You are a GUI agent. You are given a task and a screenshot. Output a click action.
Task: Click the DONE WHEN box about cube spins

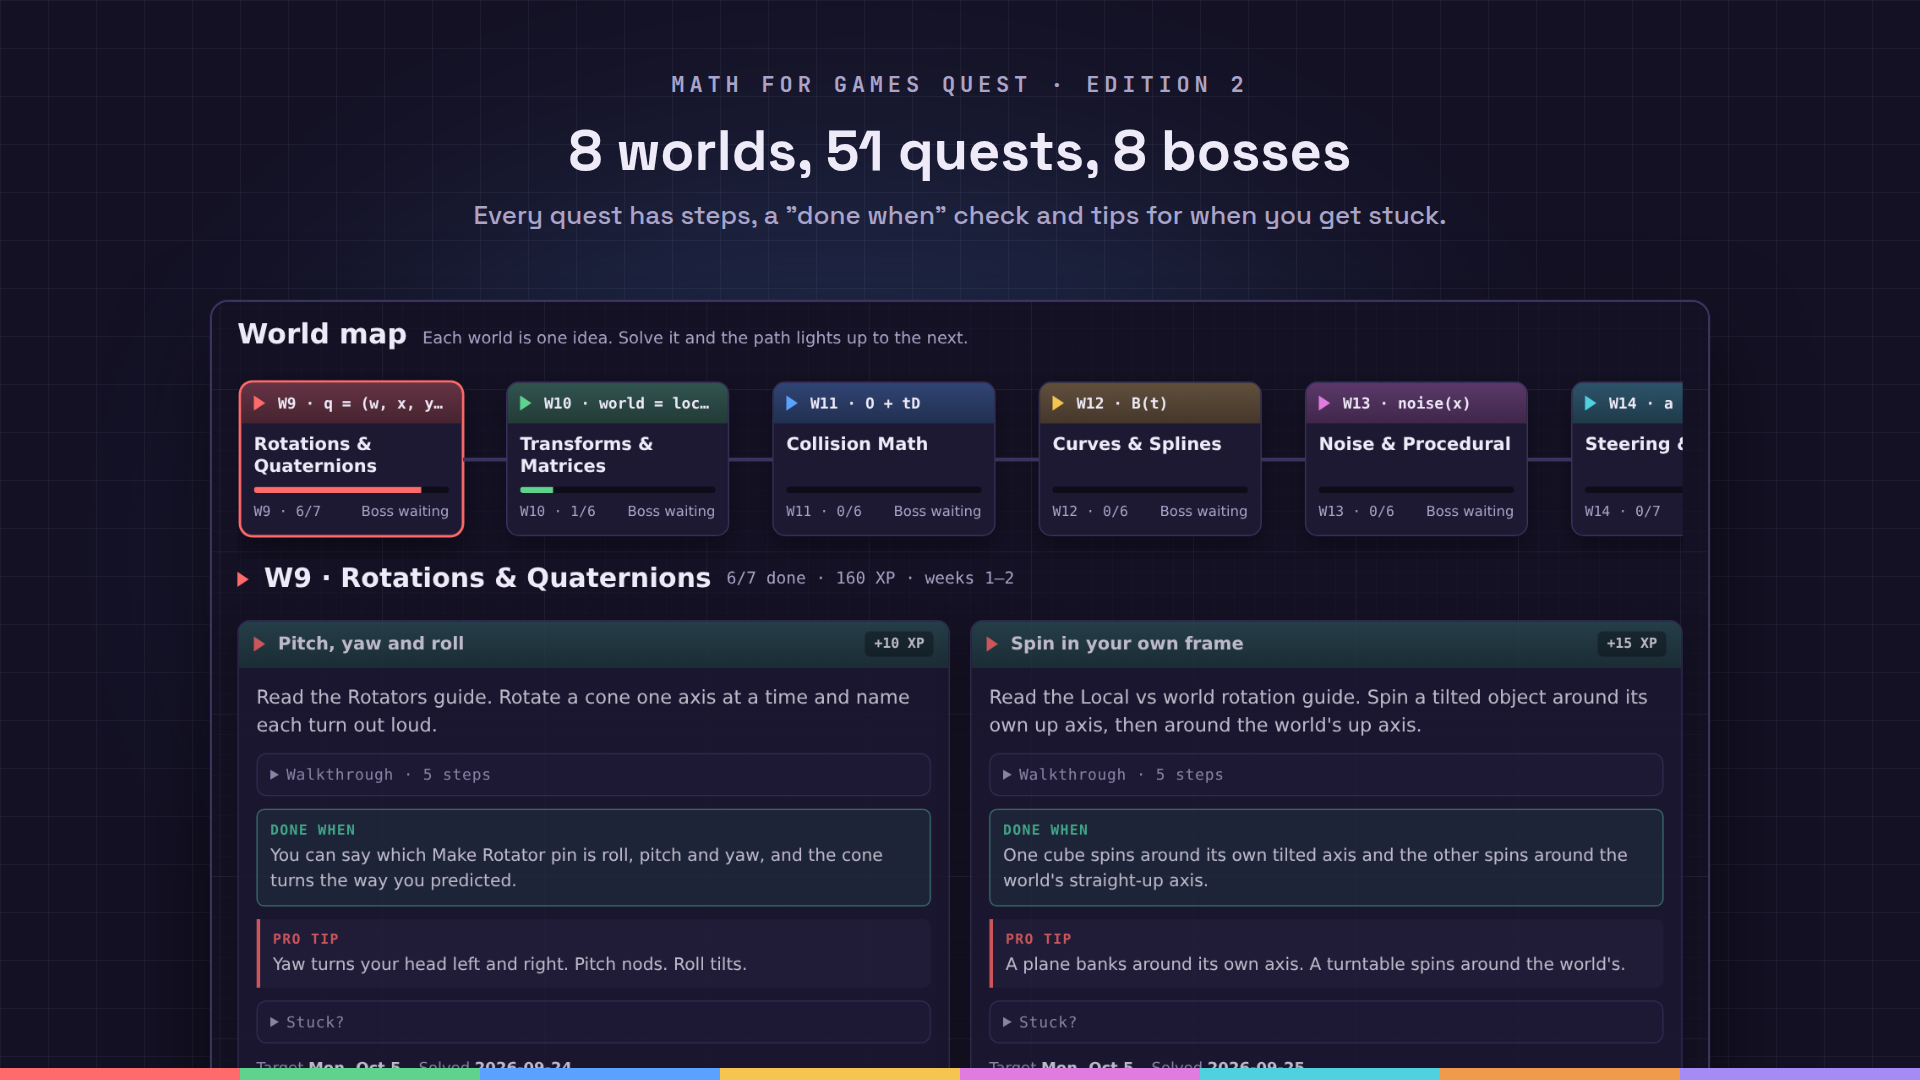tap(1326, 858)
